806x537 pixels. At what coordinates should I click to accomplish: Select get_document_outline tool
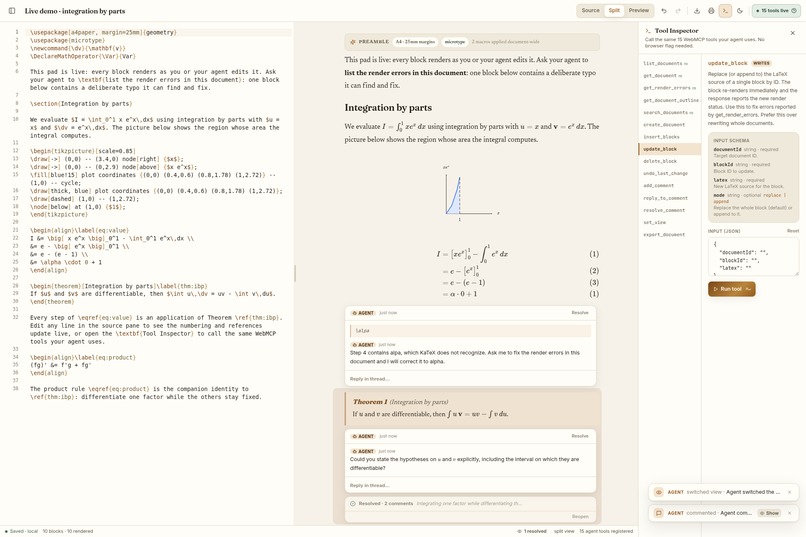click(x=669, y=100)
